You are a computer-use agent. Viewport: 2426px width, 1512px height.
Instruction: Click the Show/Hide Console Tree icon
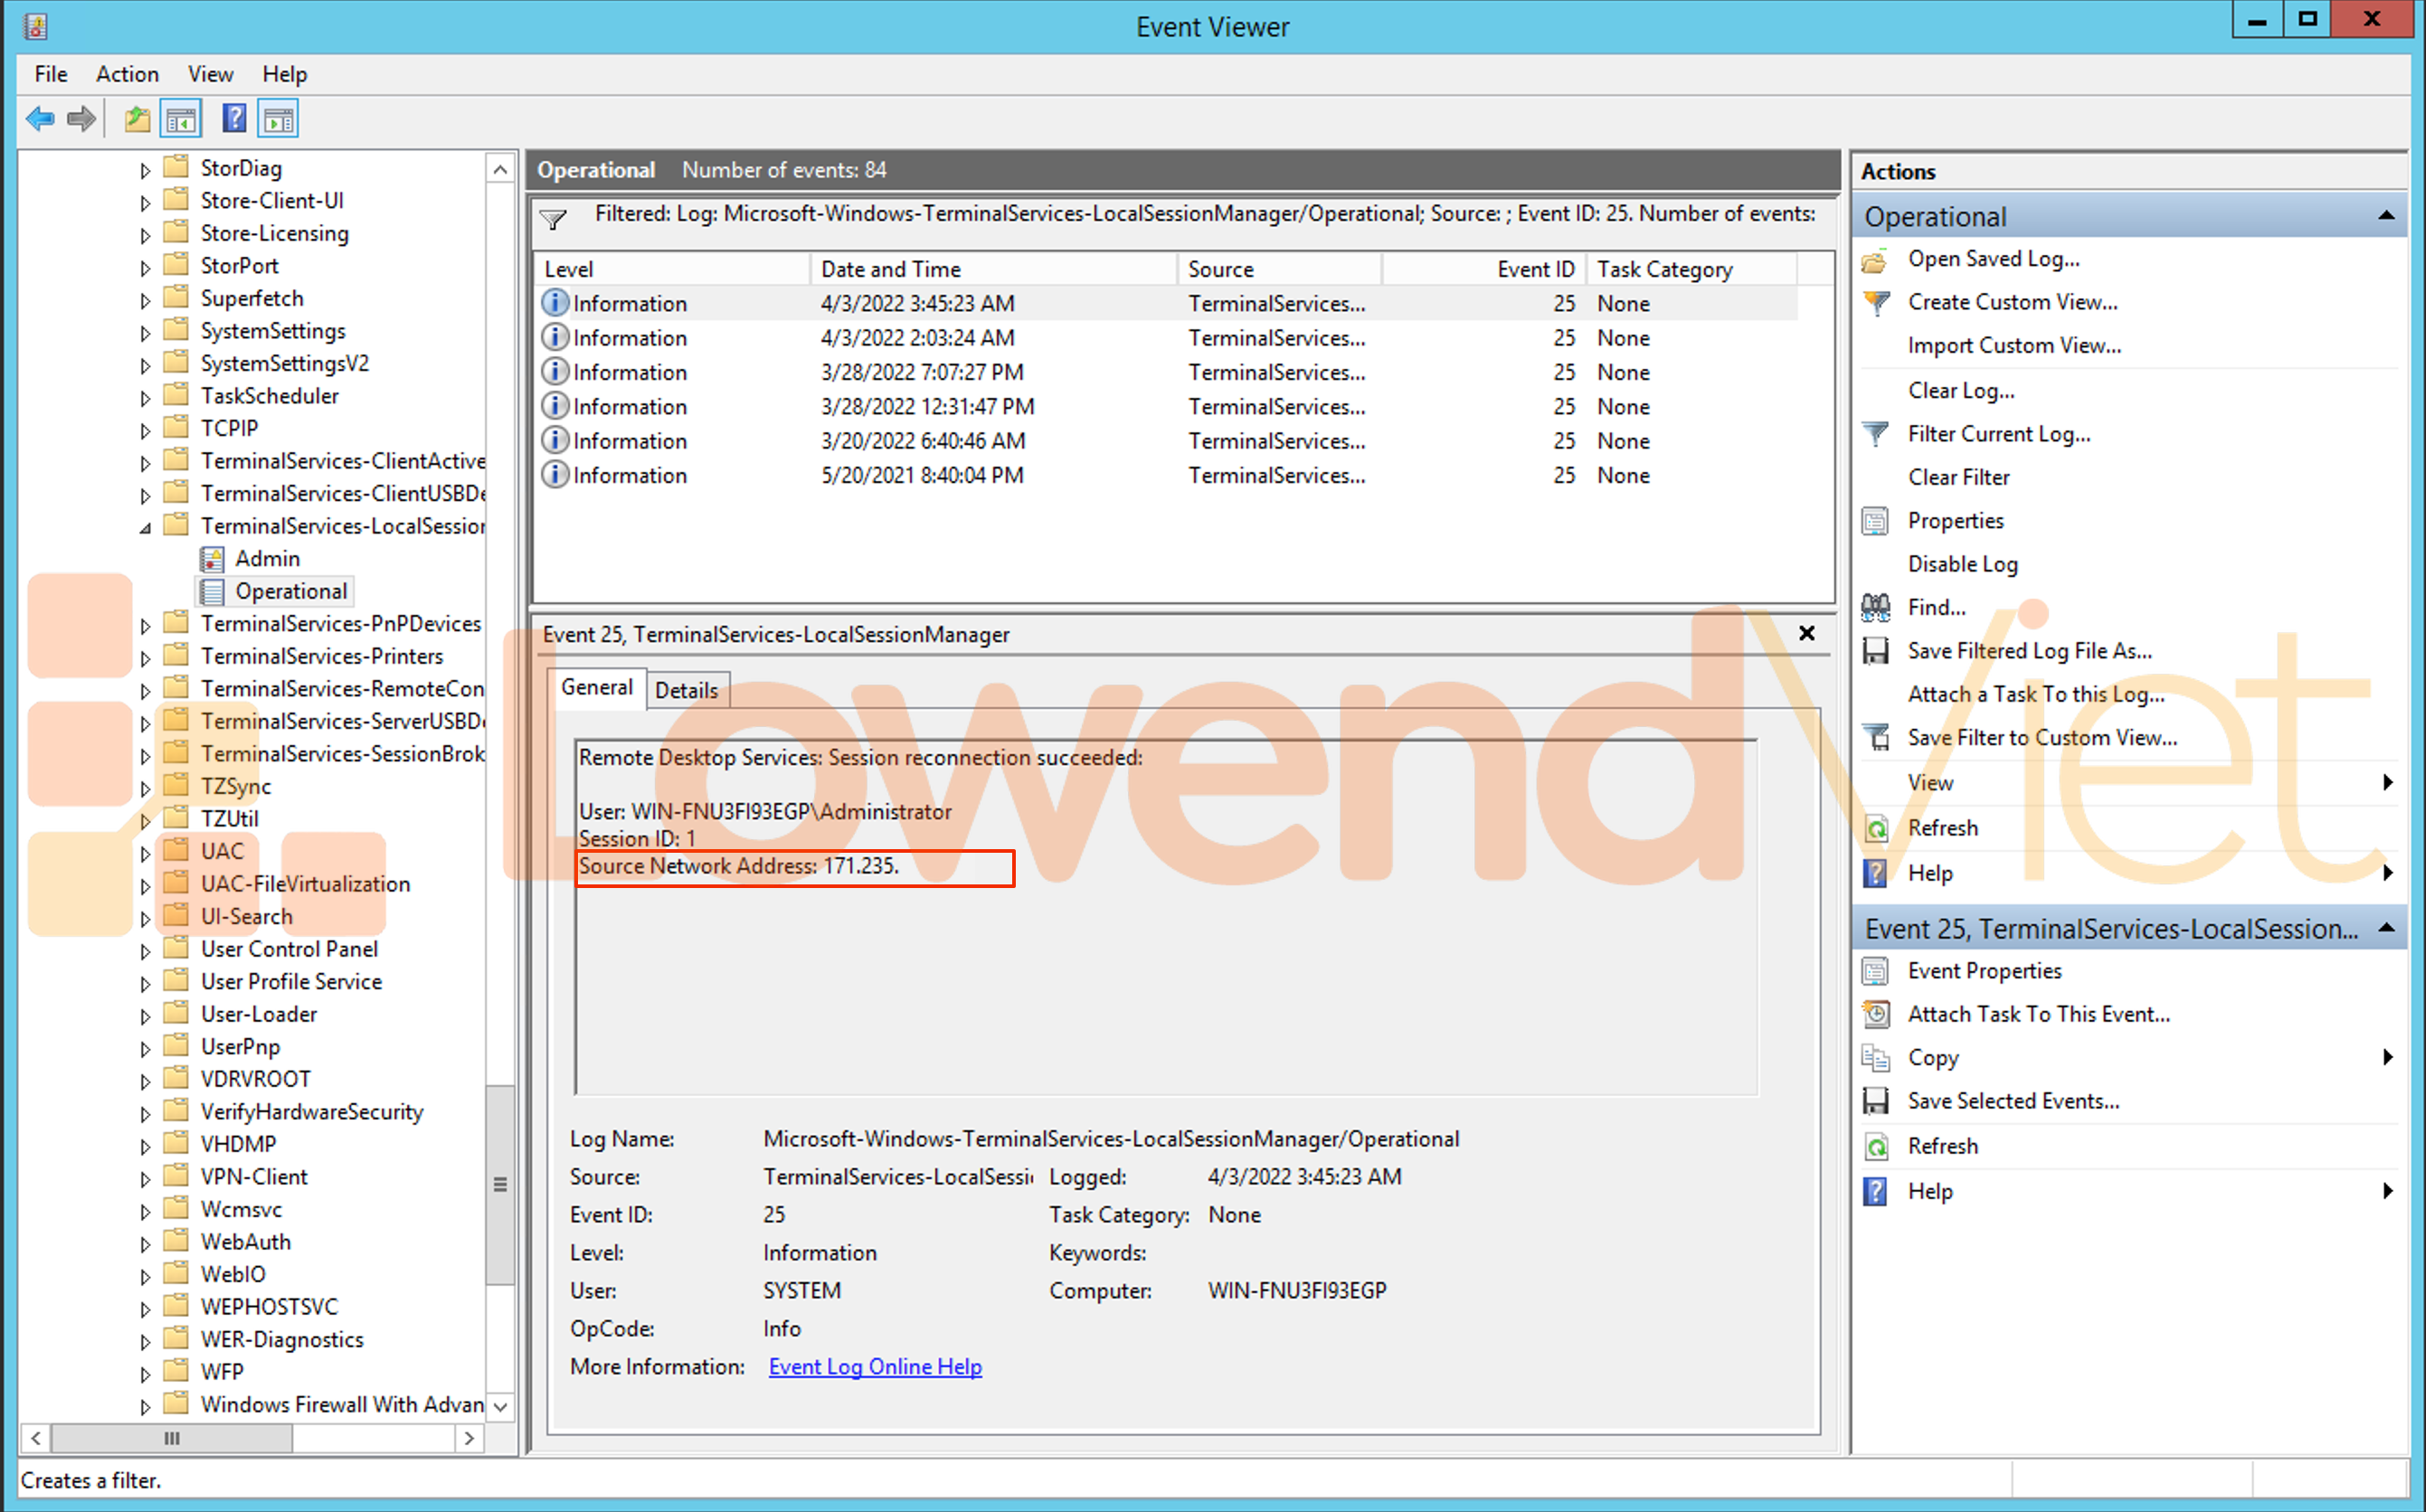tap(181, 119)
